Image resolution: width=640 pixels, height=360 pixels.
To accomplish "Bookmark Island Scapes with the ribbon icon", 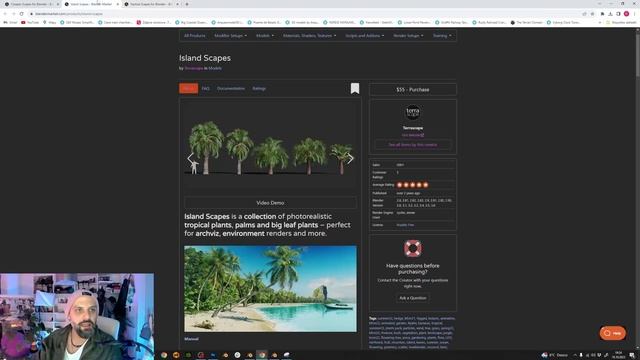I will click(355, 88).
